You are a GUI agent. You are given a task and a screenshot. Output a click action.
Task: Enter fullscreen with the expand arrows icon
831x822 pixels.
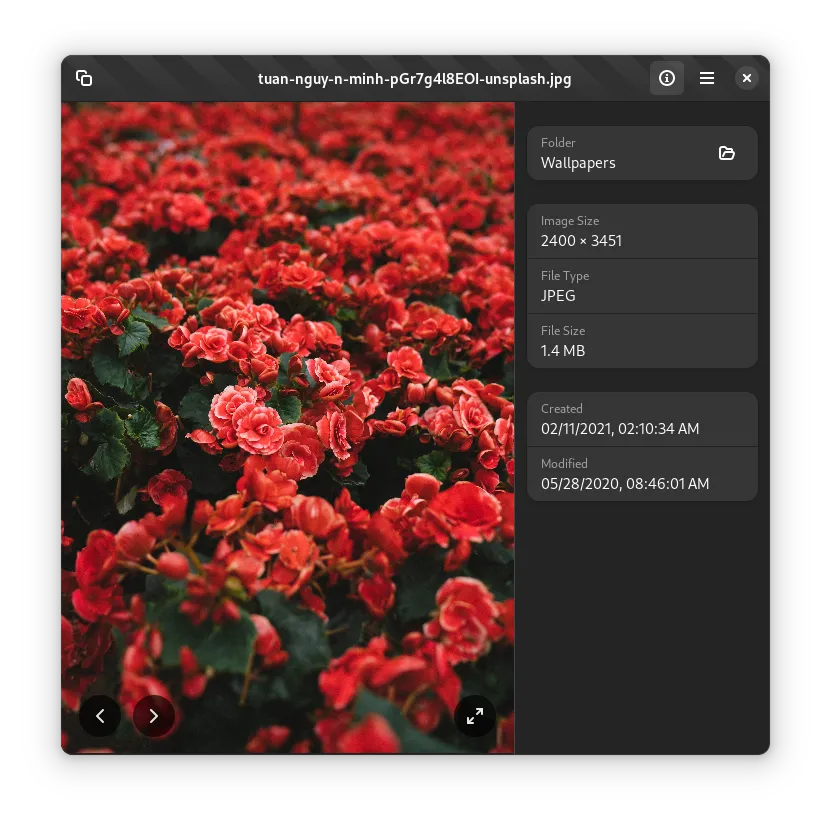tap(475, 716)
